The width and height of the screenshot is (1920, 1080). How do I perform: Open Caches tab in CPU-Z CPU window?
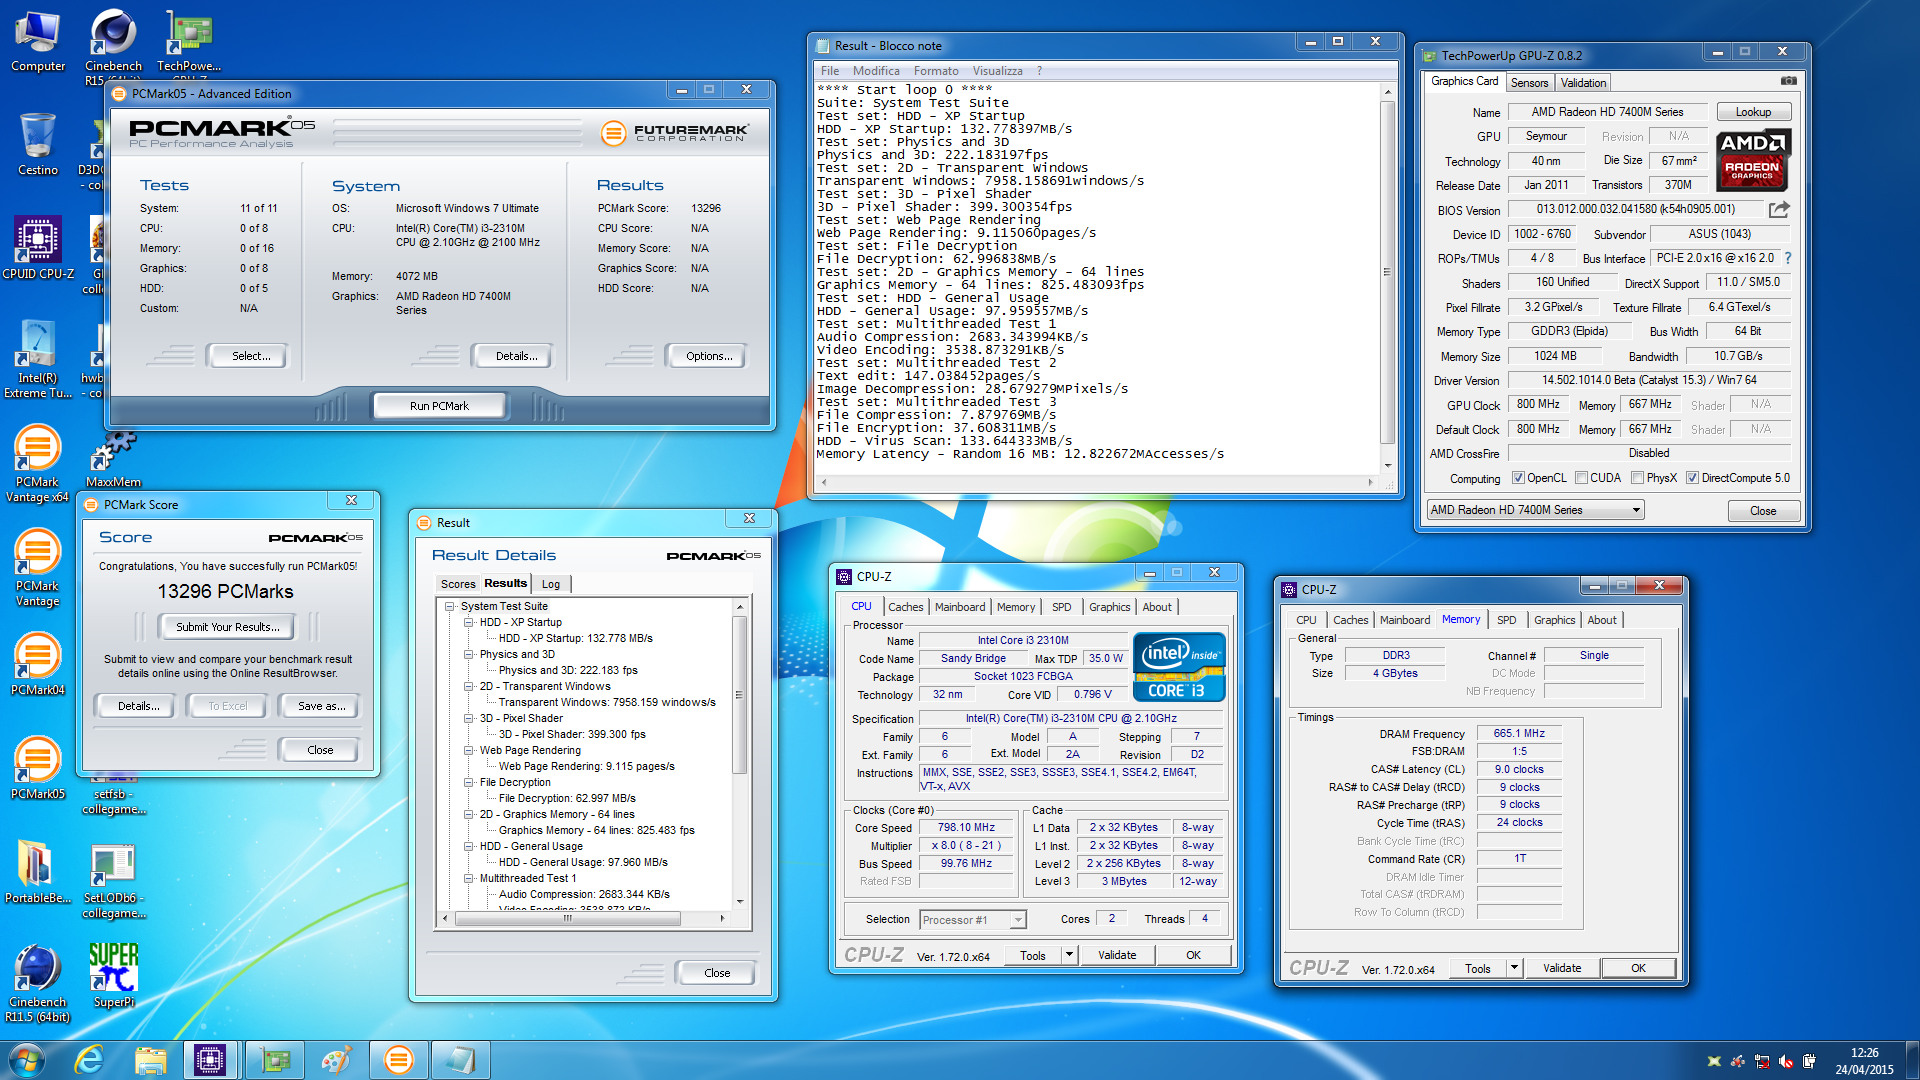click(x=906, y=607)
